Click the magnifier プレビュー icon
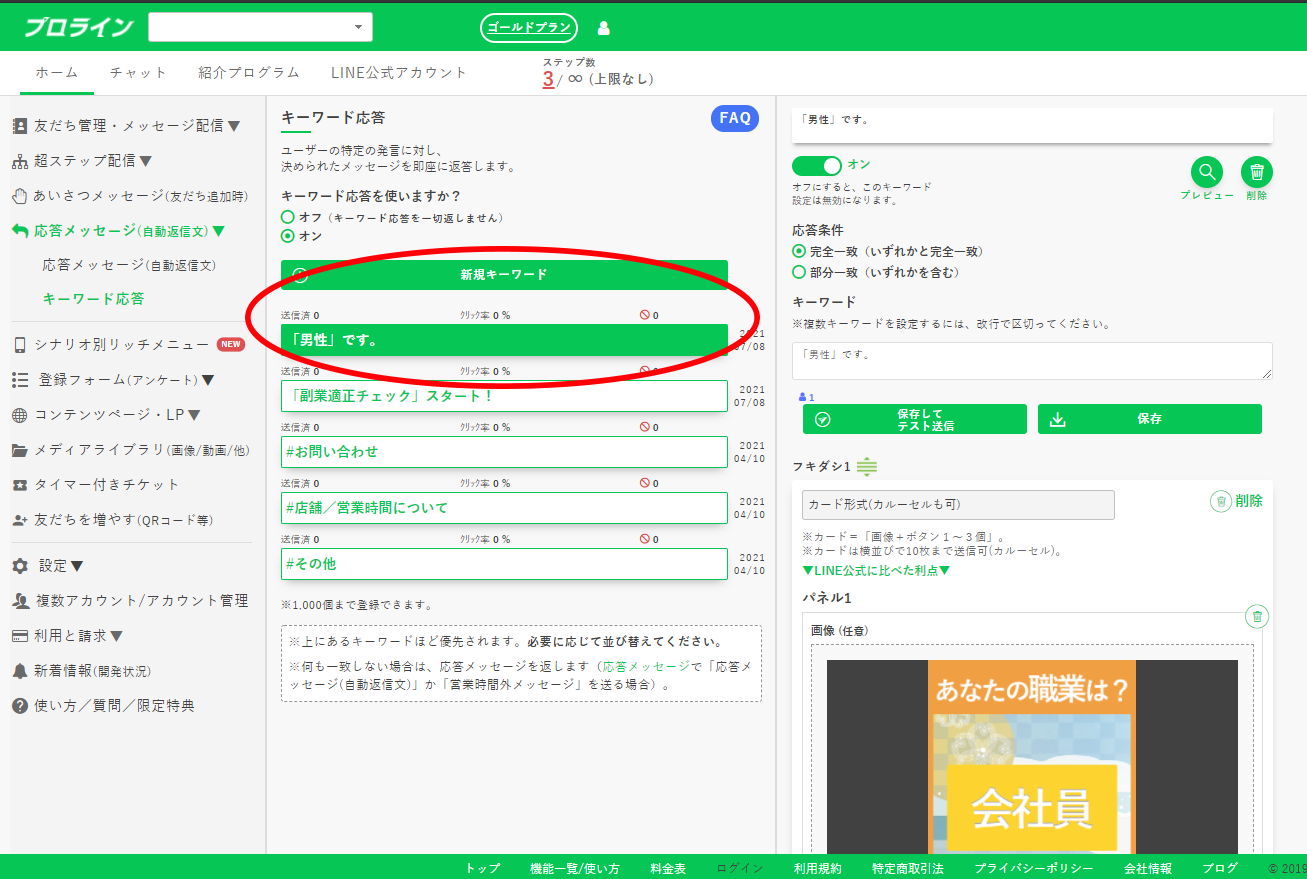Screen dimensions: 1307x879 point(1207,172)
